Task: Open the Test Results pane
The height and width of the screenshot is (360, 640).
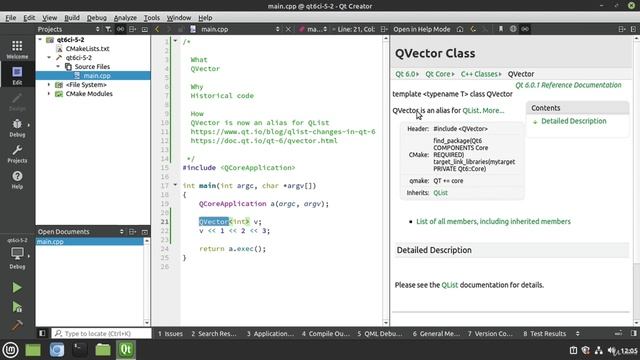Action: click(544, 333)
